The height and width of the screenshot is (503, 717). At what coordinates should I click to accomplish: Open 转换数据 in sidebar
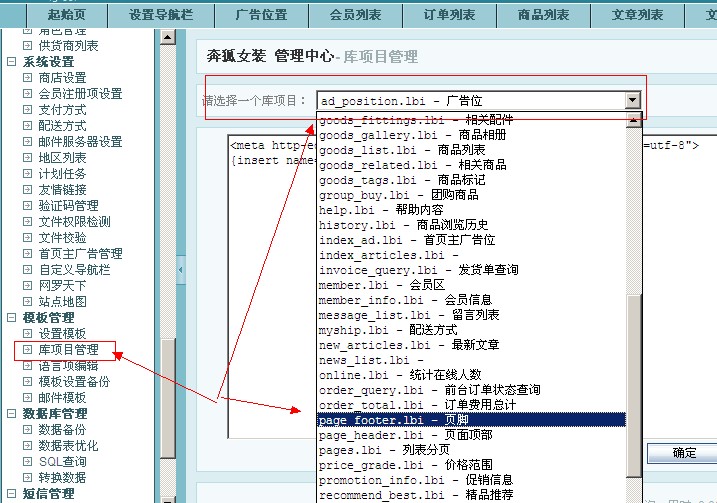point(62,478)
